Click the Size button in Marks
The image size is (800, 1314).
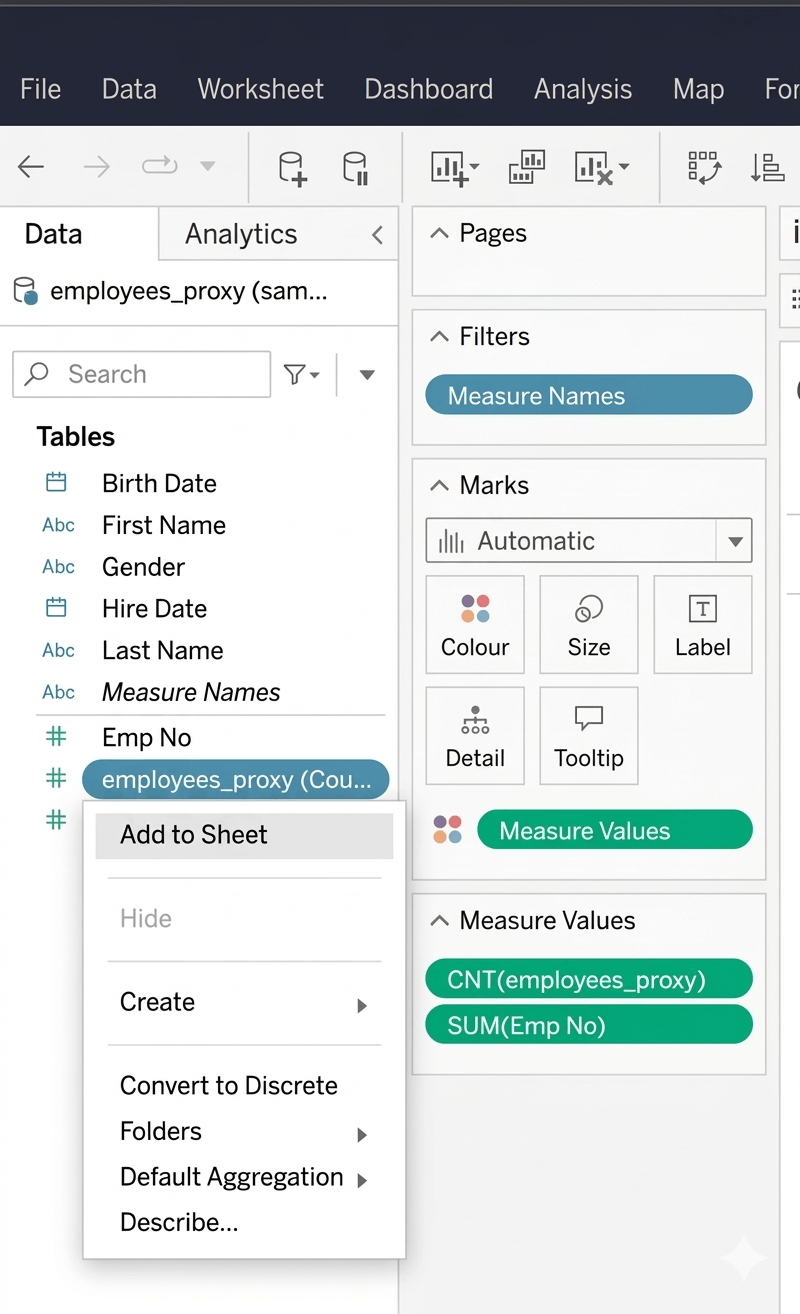tap(589, 625)
